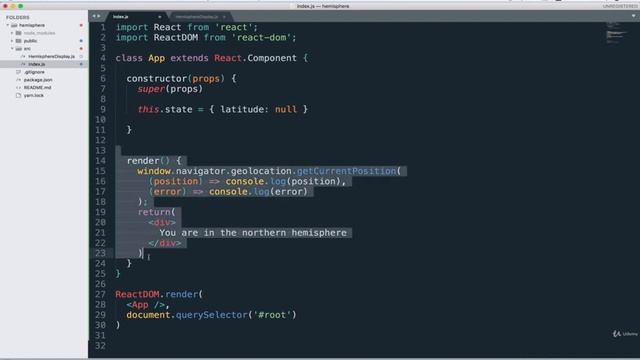This screenshot has height=360, width=640.
Task: Click ReactDOM.render on line 27
Action: click(156, 294)
